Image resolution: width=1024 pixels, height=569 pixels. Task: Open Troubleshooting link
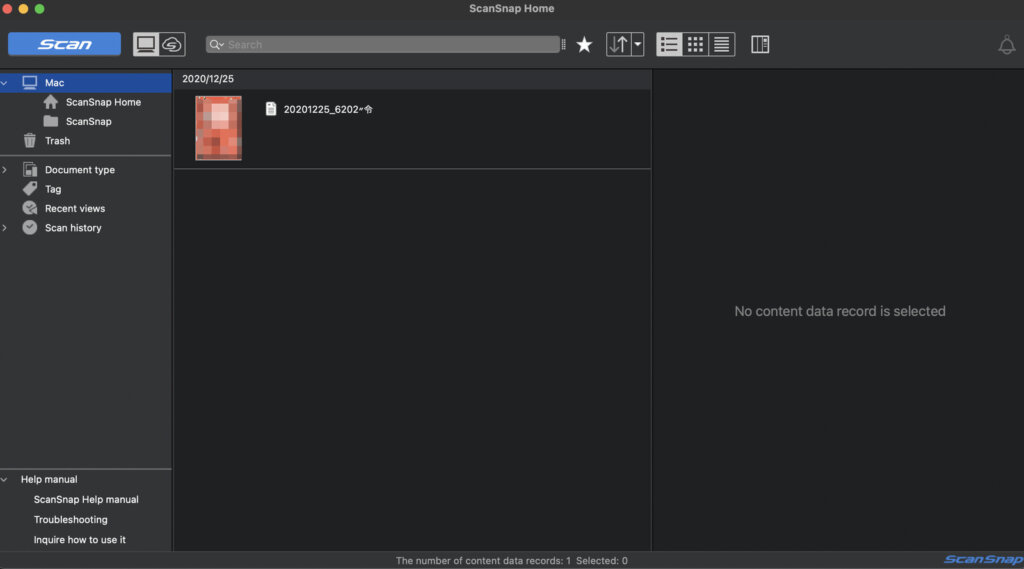[71, 520]
